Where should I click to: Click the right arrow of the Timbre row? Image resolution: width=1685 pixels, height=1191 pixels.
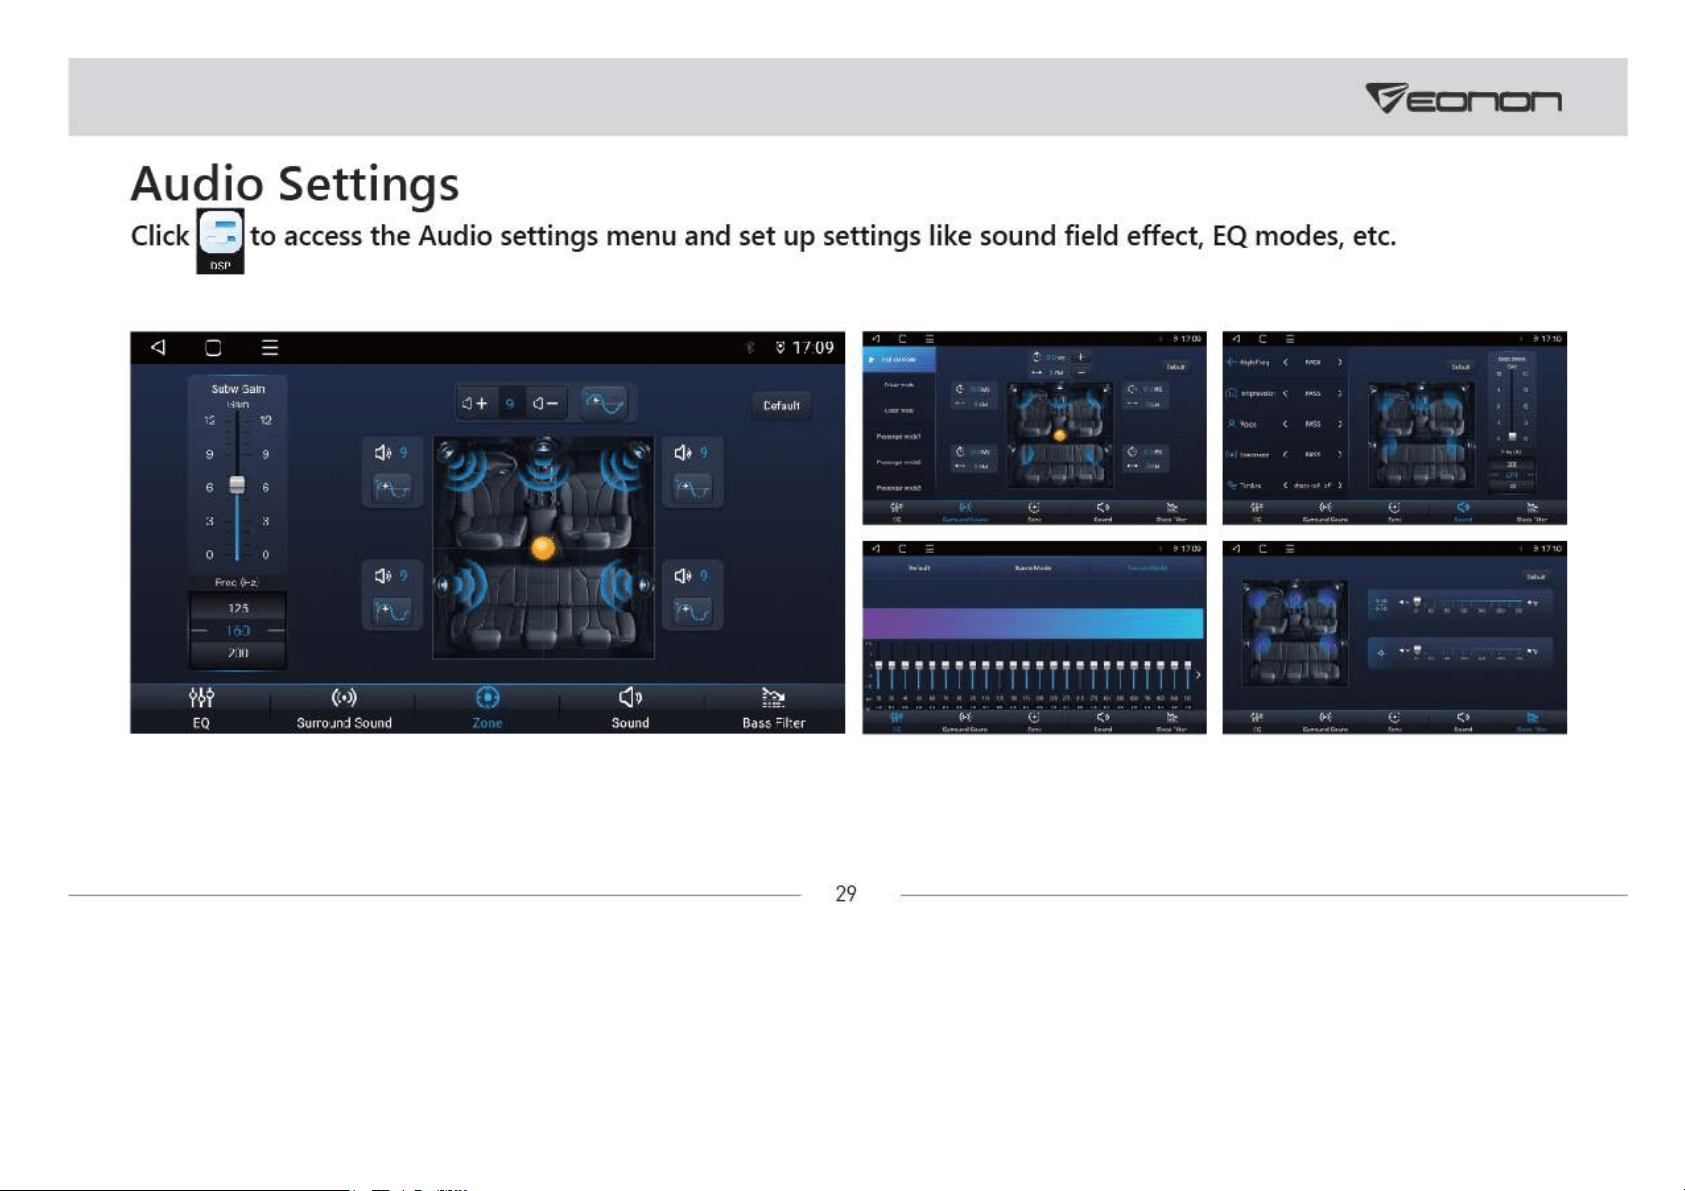tap(1339, 485)
